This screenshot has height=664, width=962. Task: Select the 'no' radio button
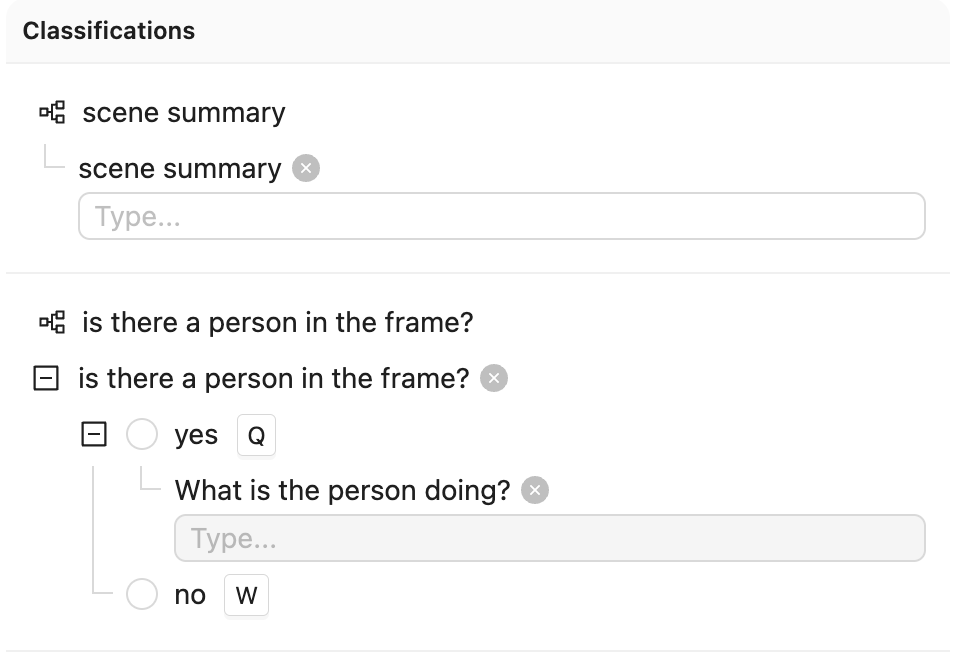142,594
